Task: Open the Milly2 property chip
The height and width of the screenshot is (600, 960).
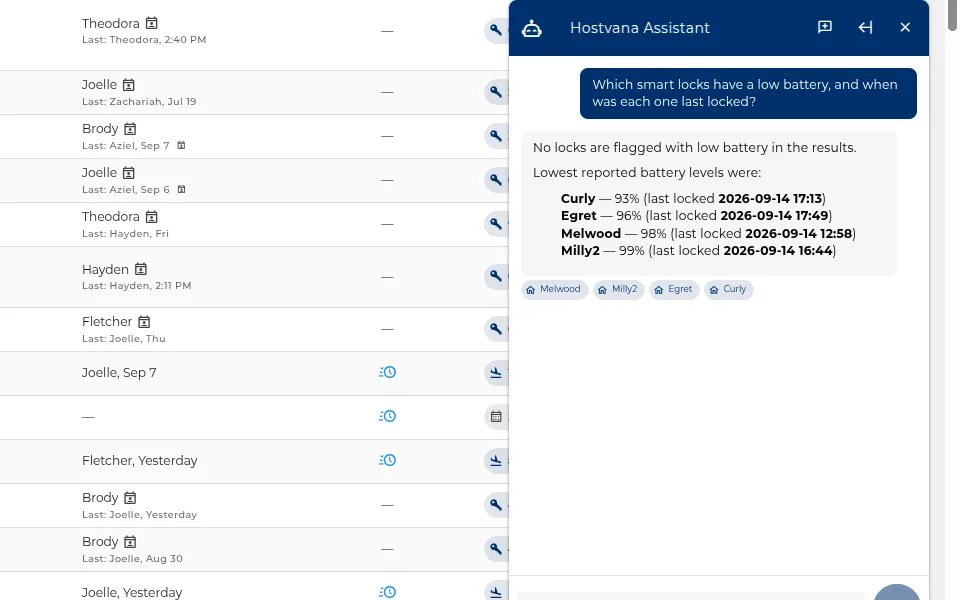Action: tap(618, 289)
